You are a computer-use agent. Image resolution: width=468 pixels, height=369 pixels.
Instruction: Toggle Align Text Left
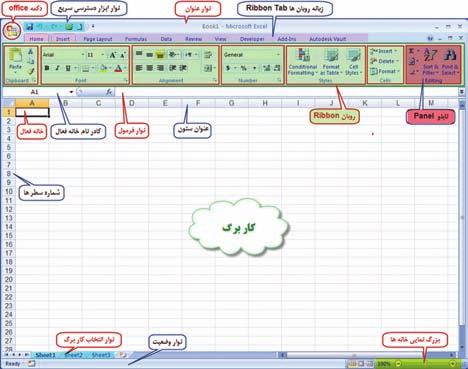tap(139, 68)
